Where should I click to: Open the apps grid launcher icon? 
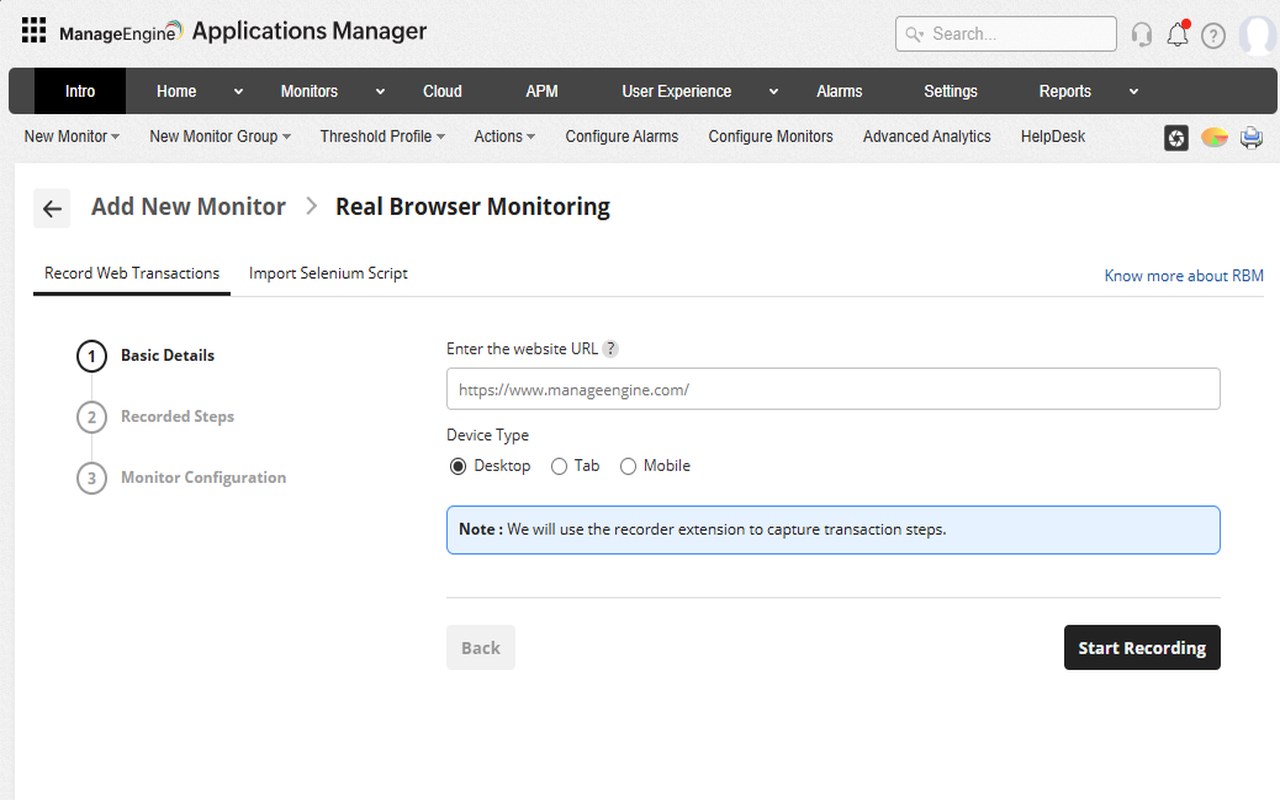click(34, 31)
